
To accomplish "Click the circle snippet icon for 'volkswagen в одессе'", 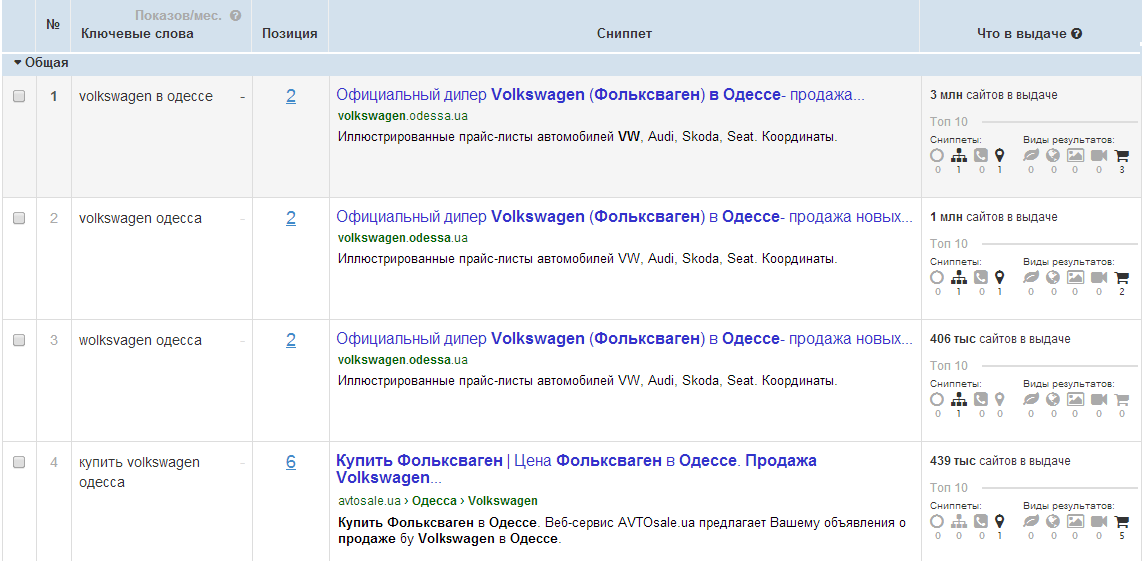I will pos(937,156).
